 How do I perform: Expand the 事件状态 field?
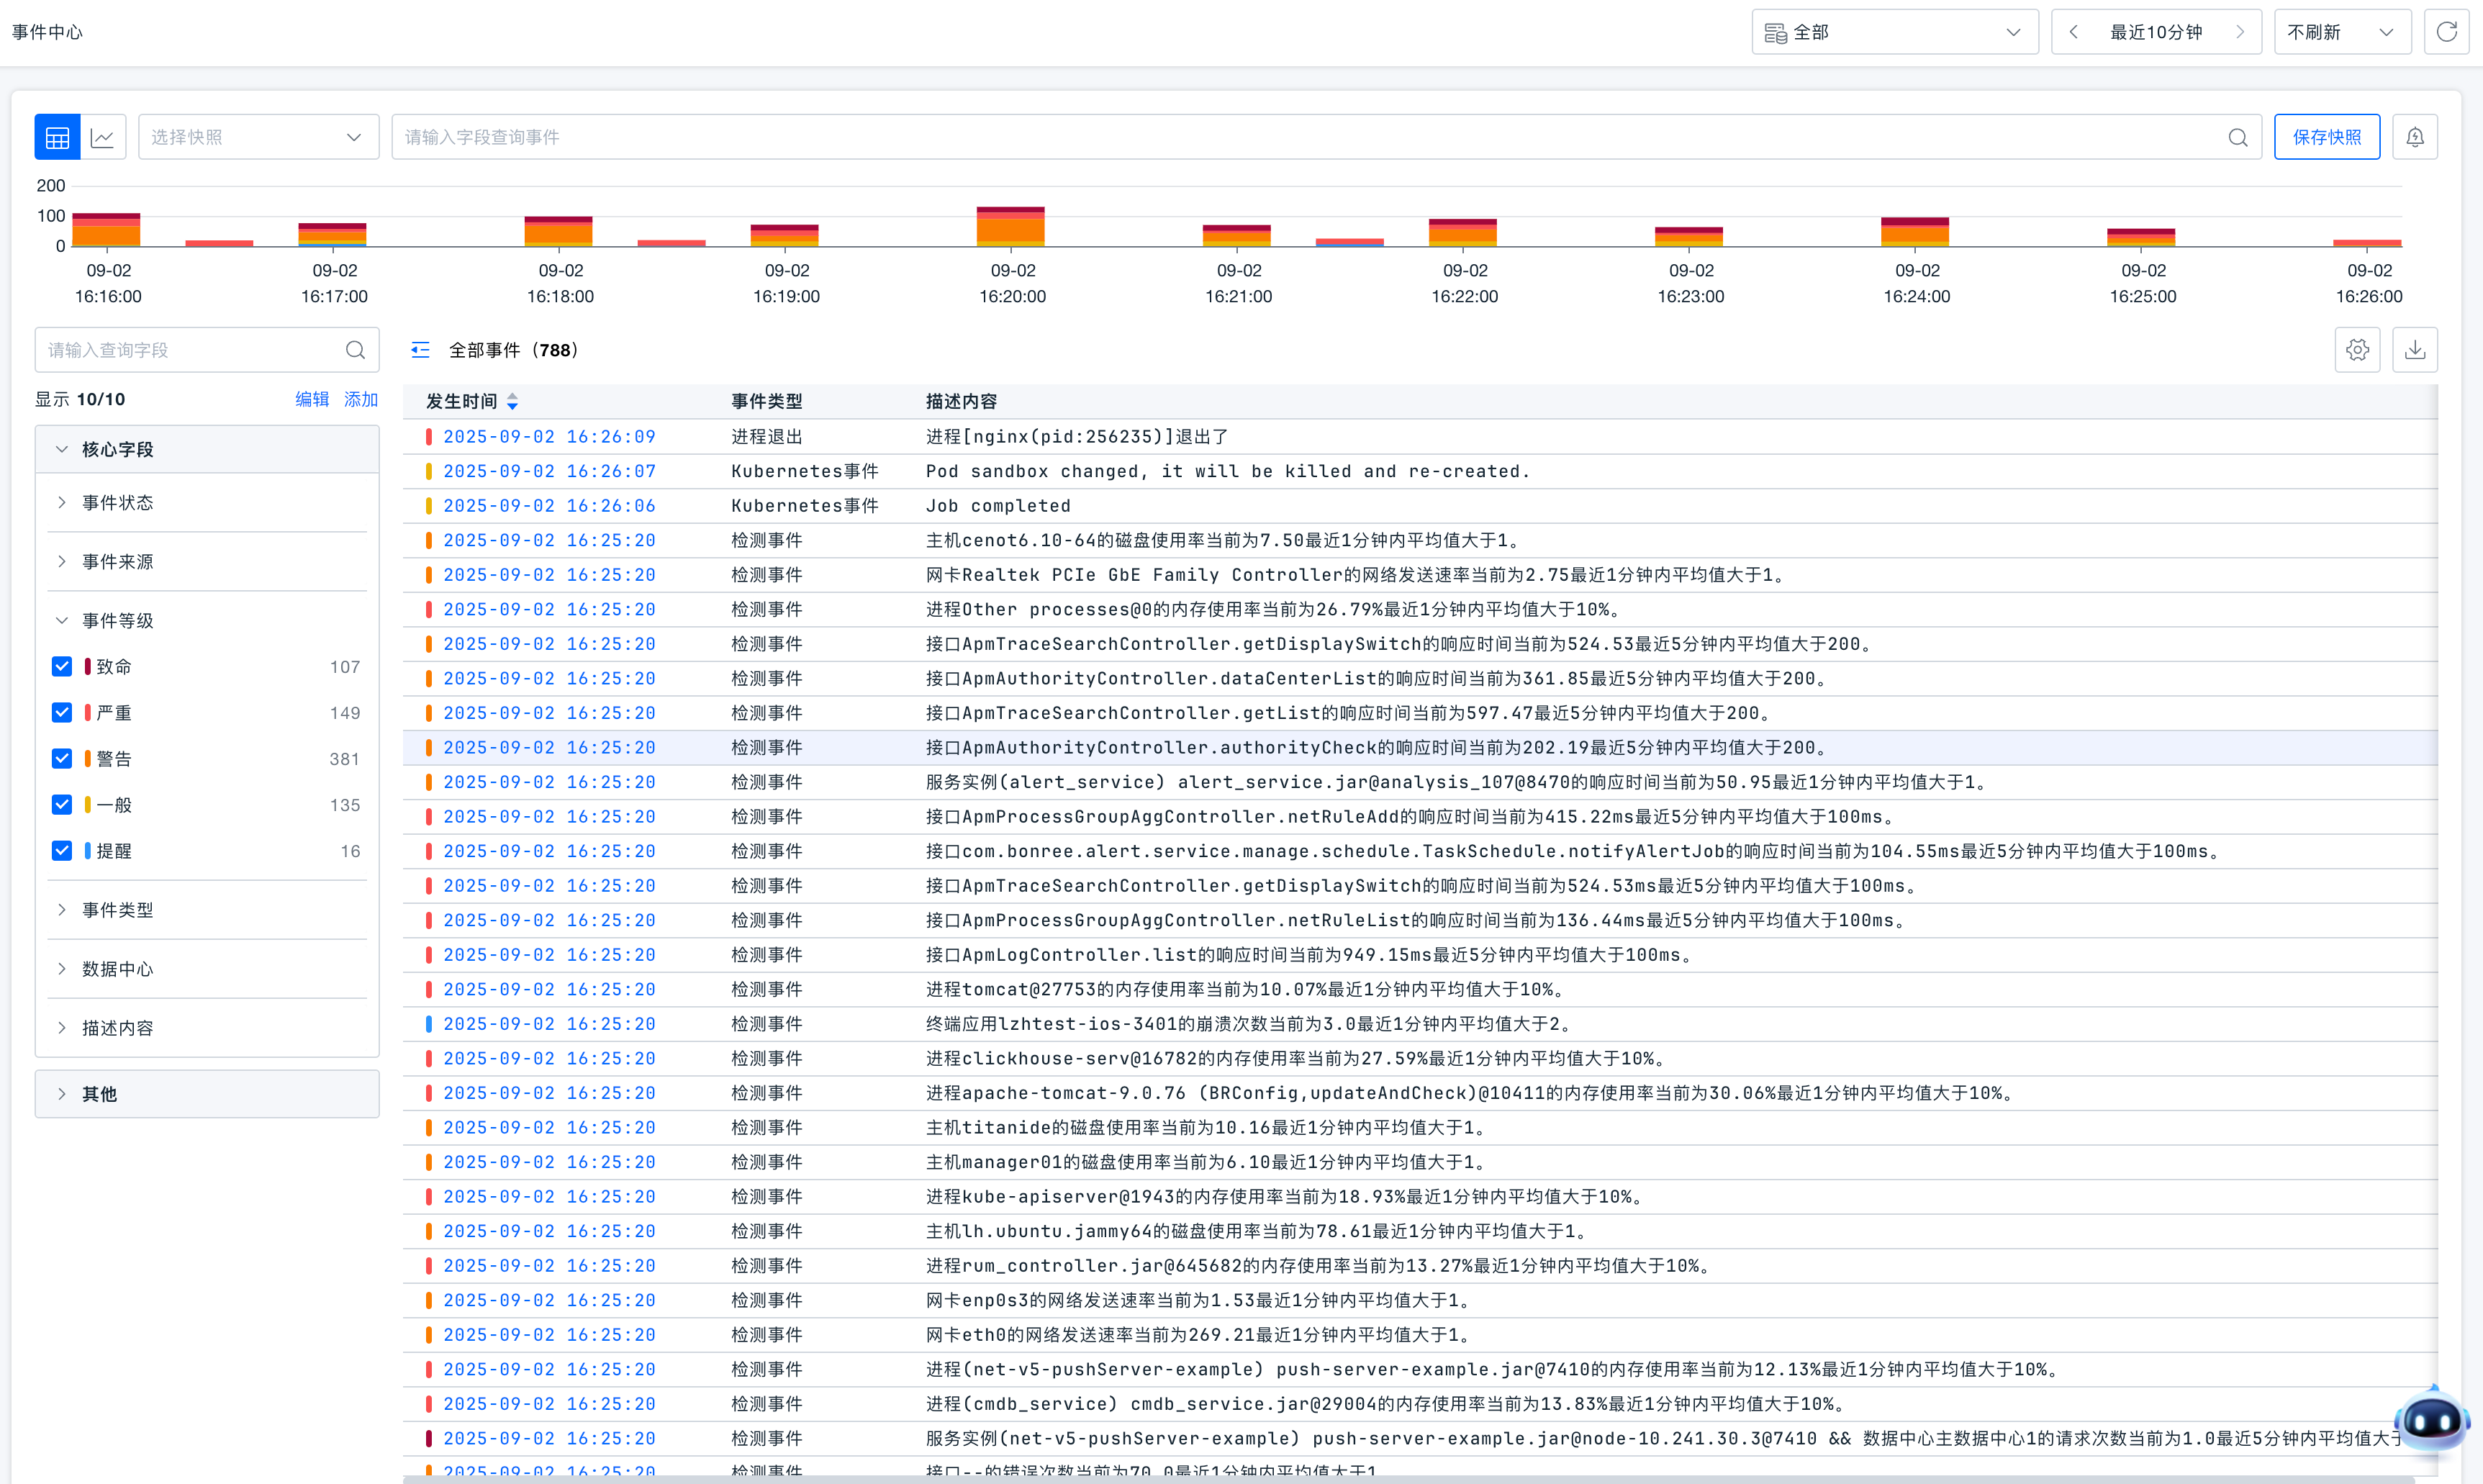click(x=117, y=503)
